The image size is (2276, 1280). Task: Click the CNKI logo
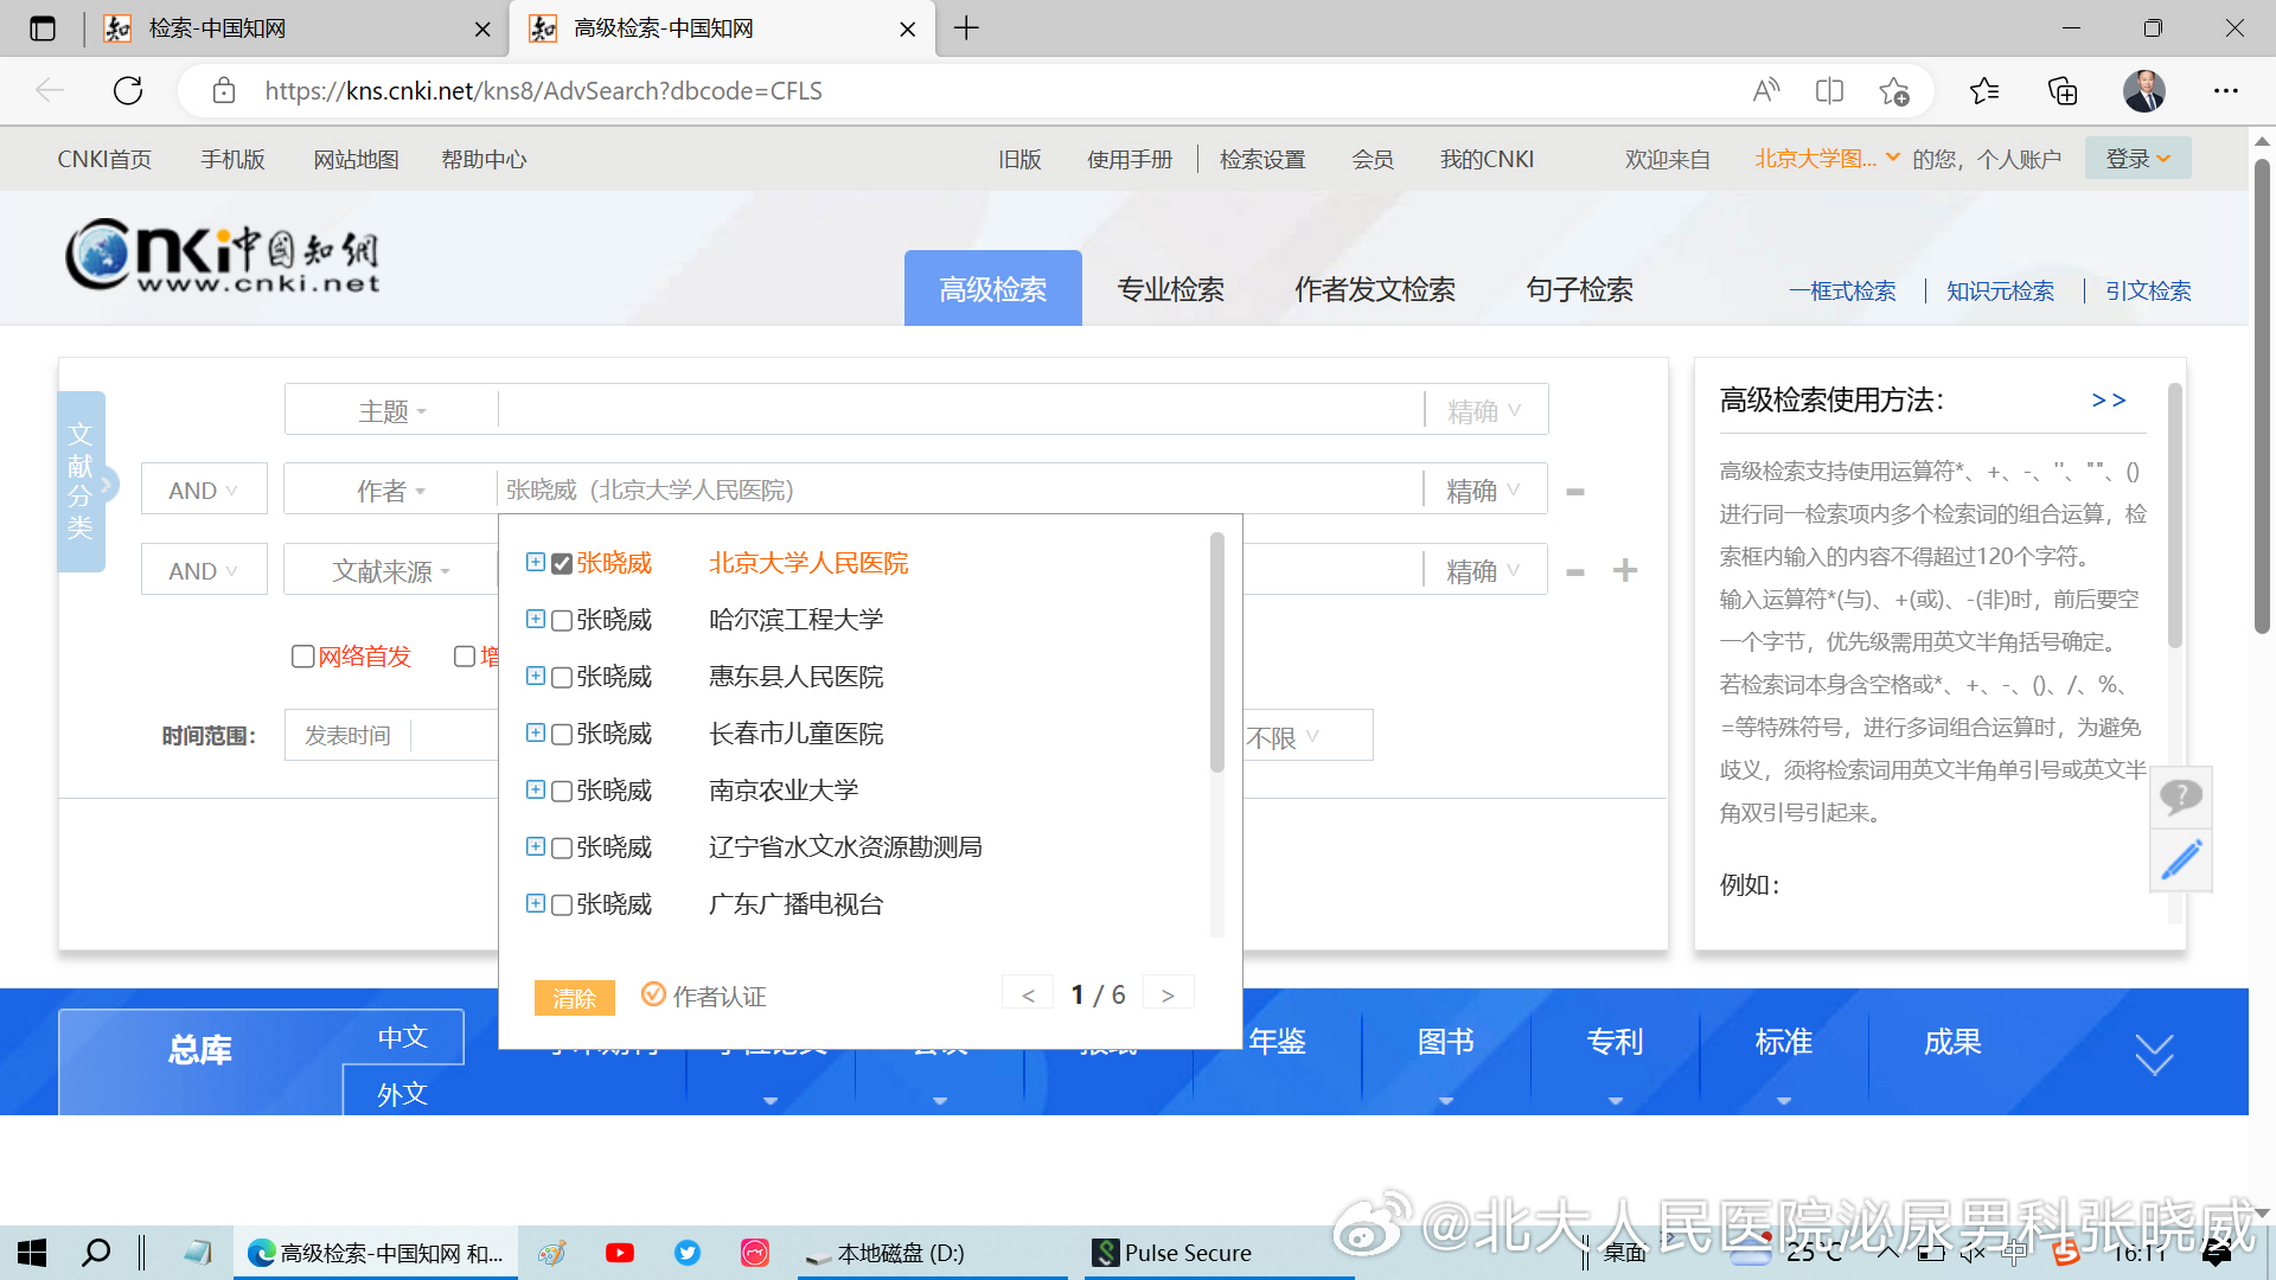pyautogui.click(x=223, y=255)
